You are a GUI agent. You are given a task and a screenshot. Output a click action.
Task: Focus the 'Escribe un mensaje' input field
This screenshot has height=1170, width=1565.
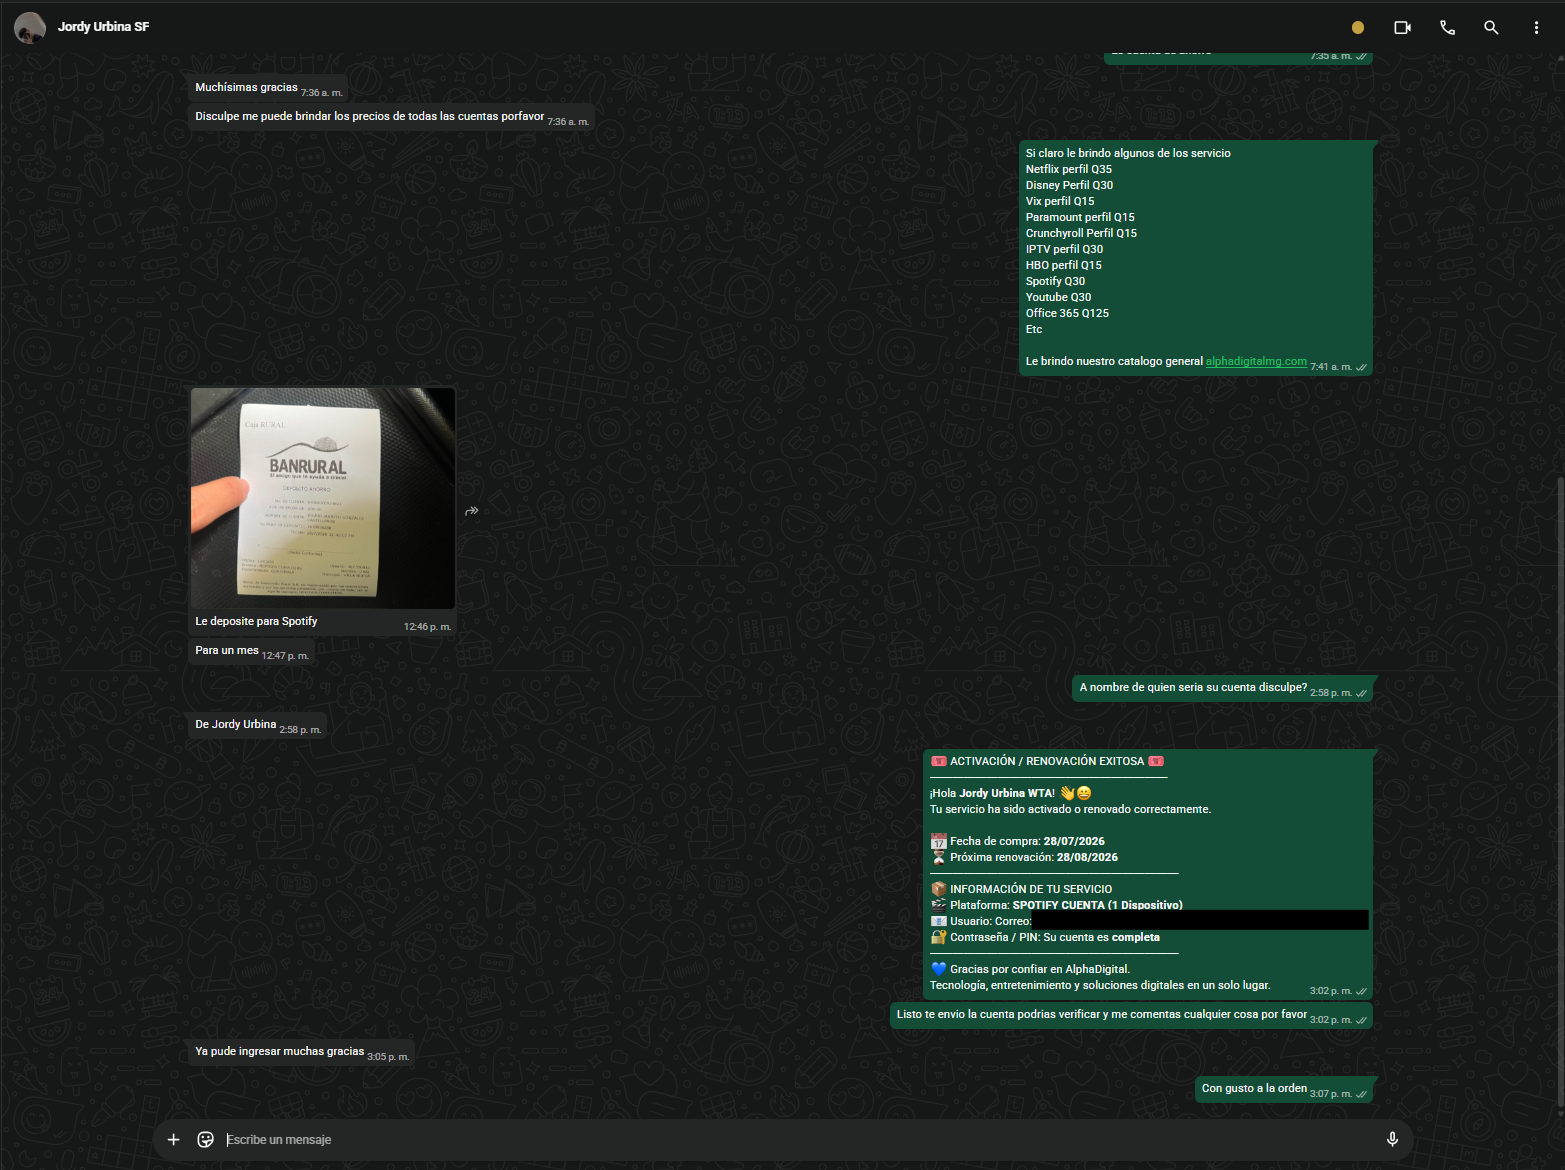tap(798, 1139)
